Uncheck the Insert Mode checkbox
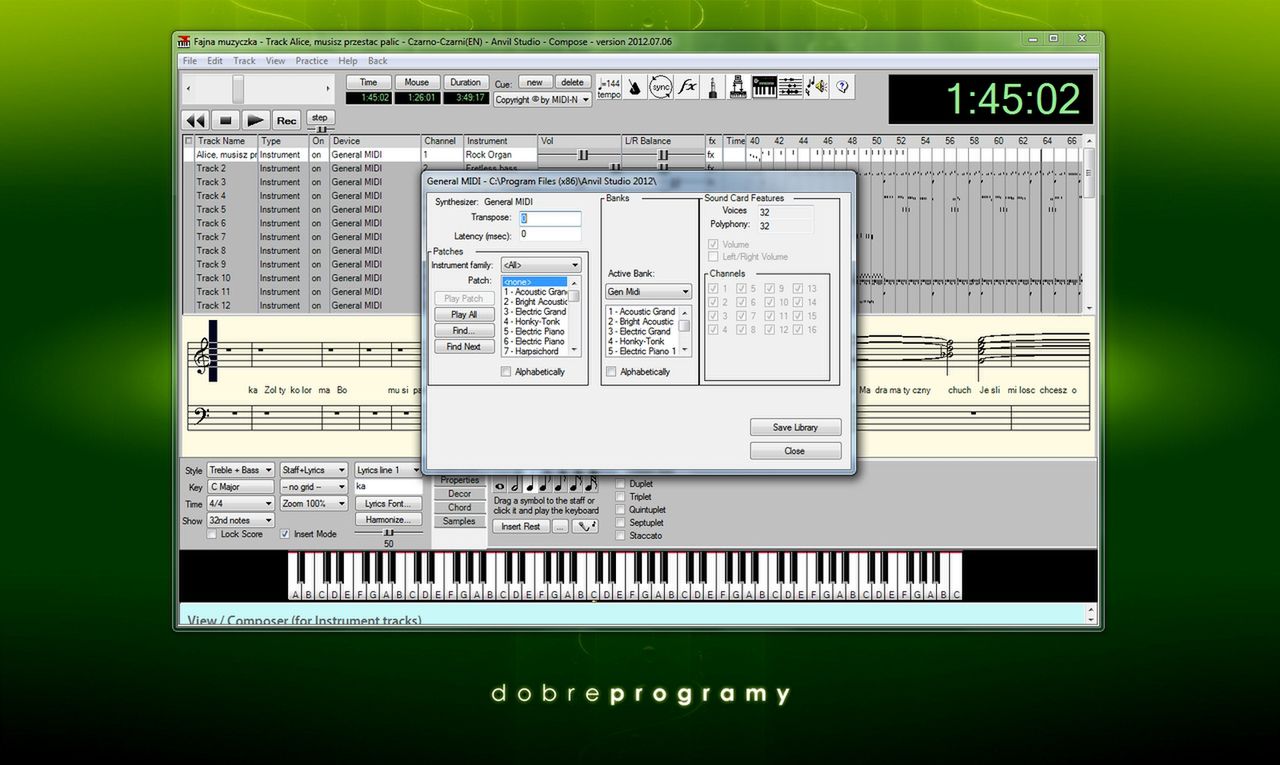1280x765 pixels. tap(285, 534)
